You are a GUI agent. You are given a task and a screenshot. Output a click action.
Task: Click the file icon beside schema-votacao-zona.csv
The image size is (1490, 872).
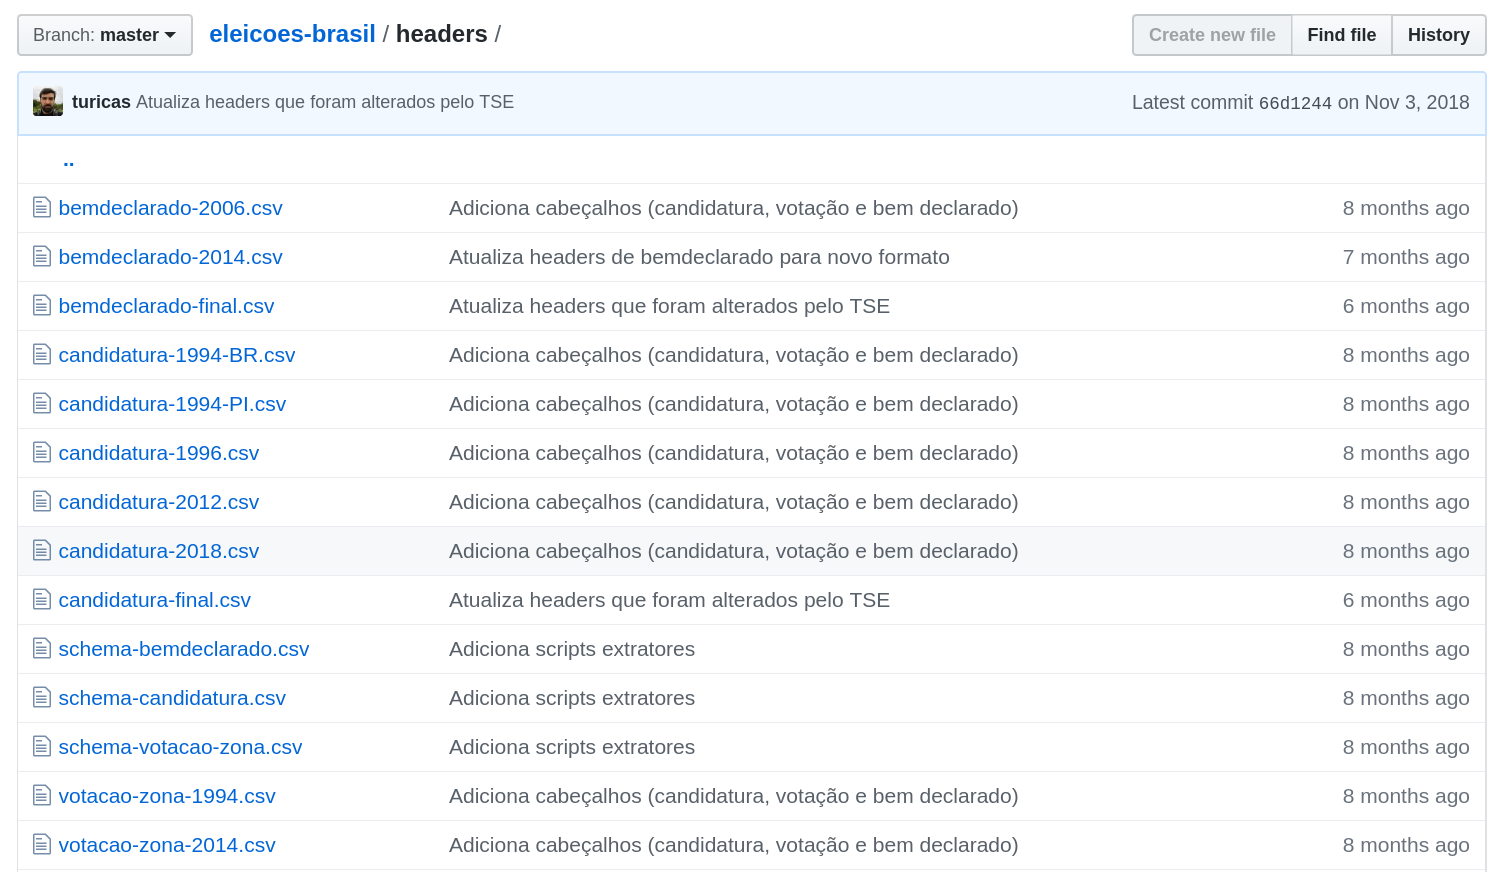tap(42, 747)
